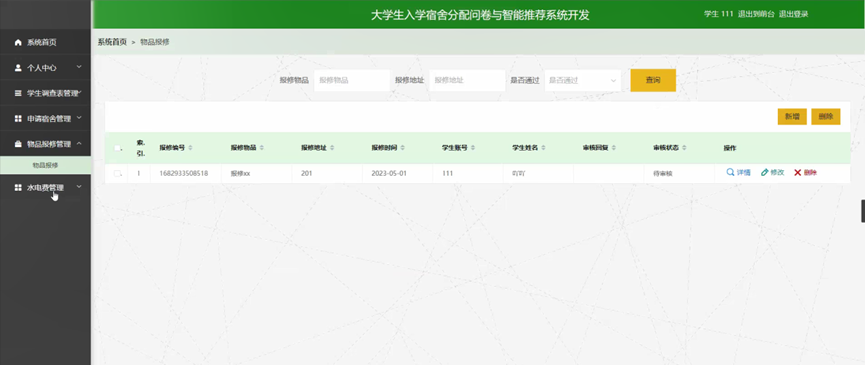Focus the 报修物品 search field
Image resolution: width=865 pixels, height=365 pixels.
point(352,80)
